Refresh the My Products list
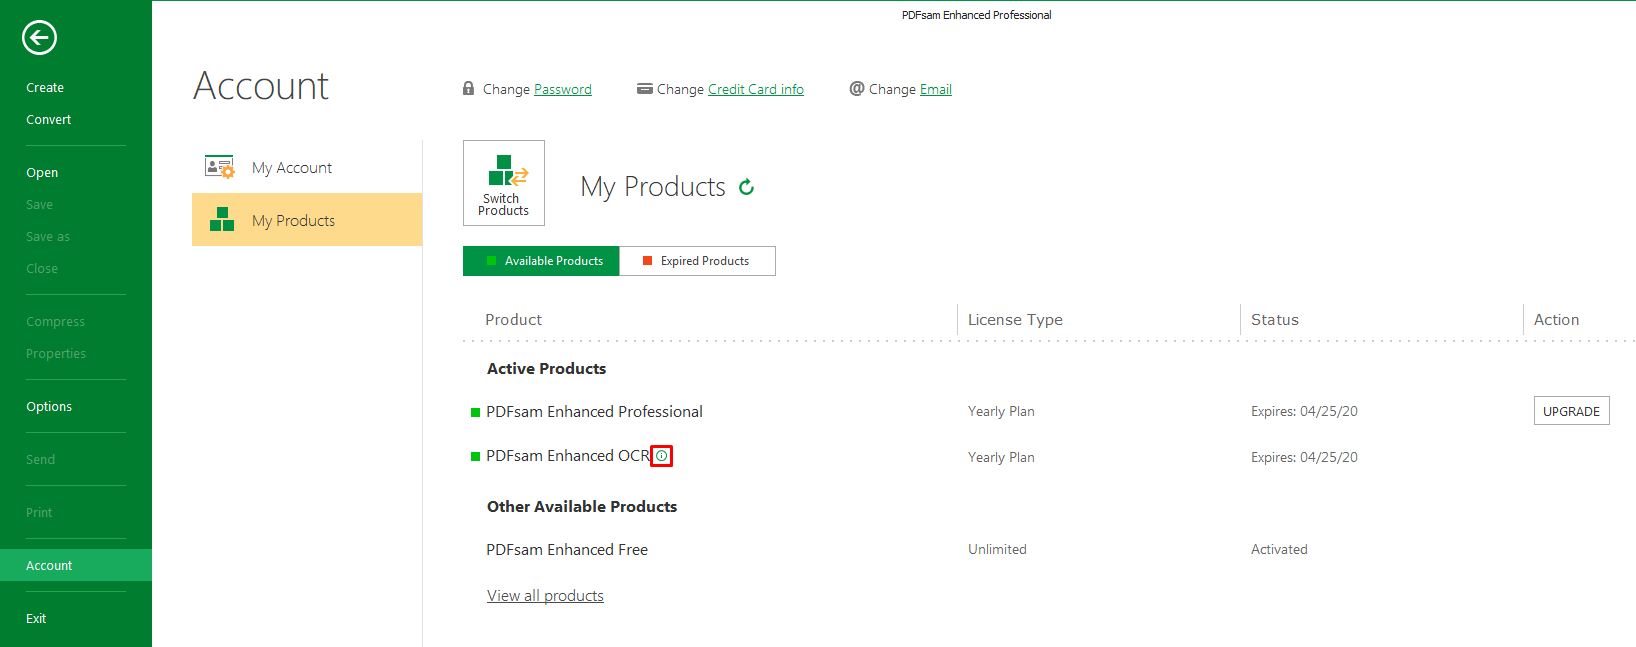Screen dimensions: 1636x647 [746, 187]
